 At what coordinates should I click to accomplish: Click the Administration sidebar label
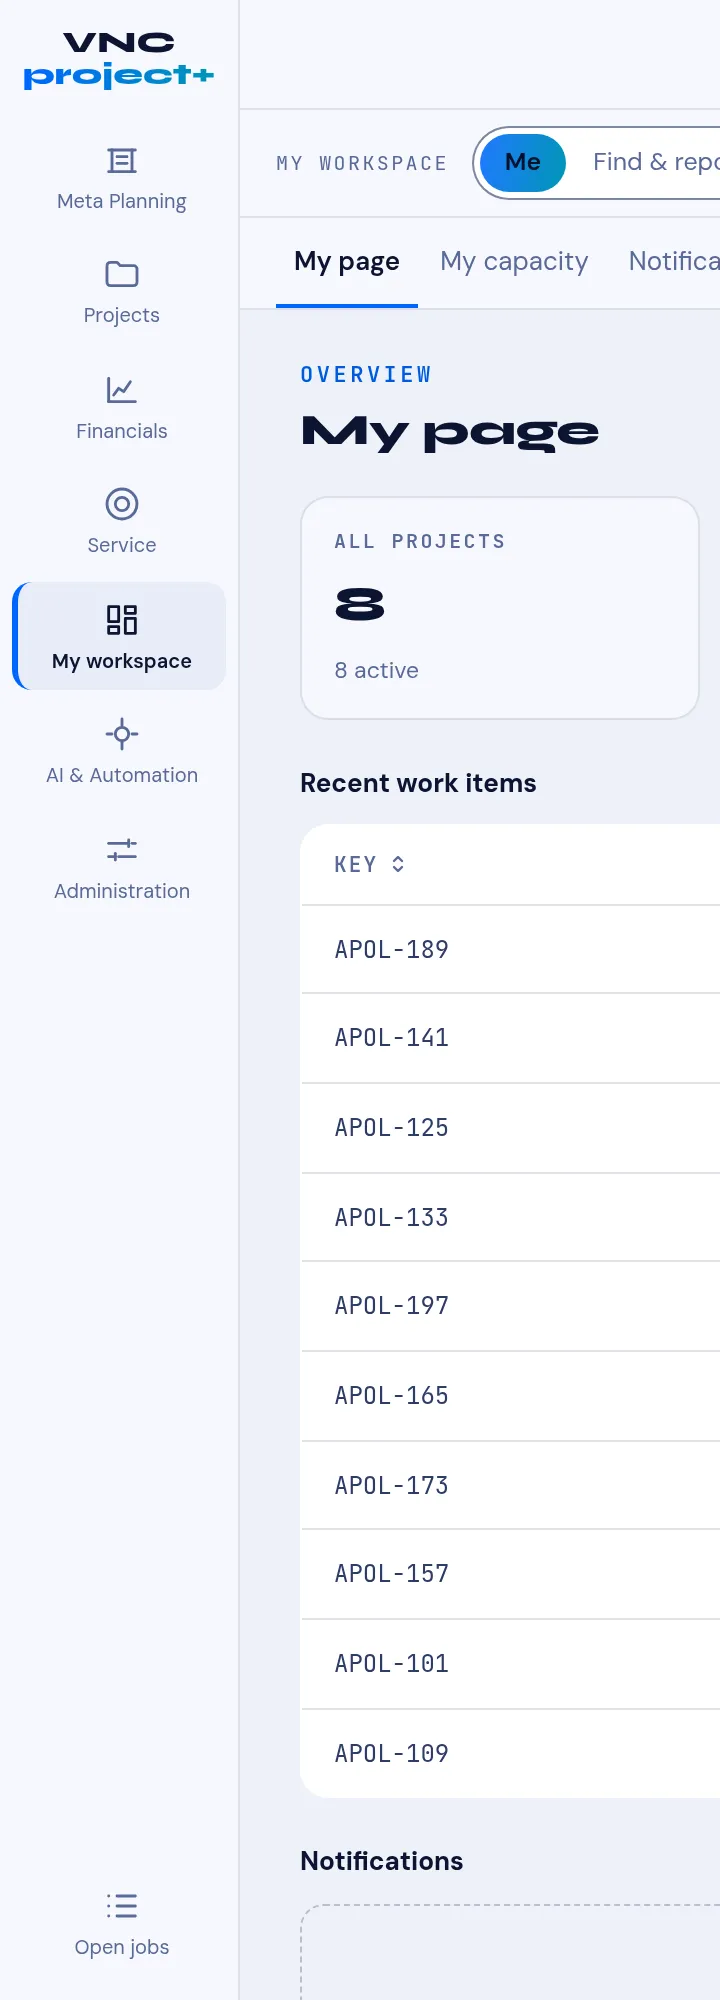(122, 891)
